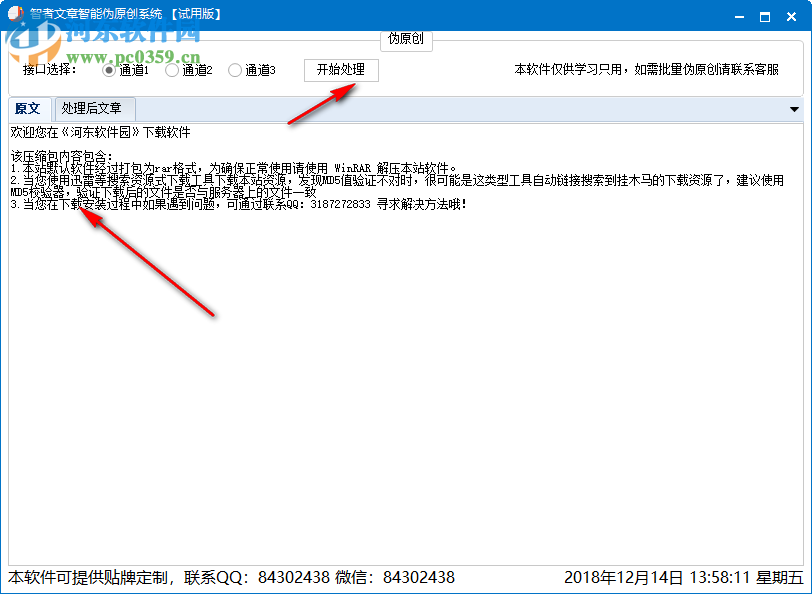Click status bar text 联系QQ: 84302438
Viewport: 812px width, 594px height.
[x=256, y=577]
